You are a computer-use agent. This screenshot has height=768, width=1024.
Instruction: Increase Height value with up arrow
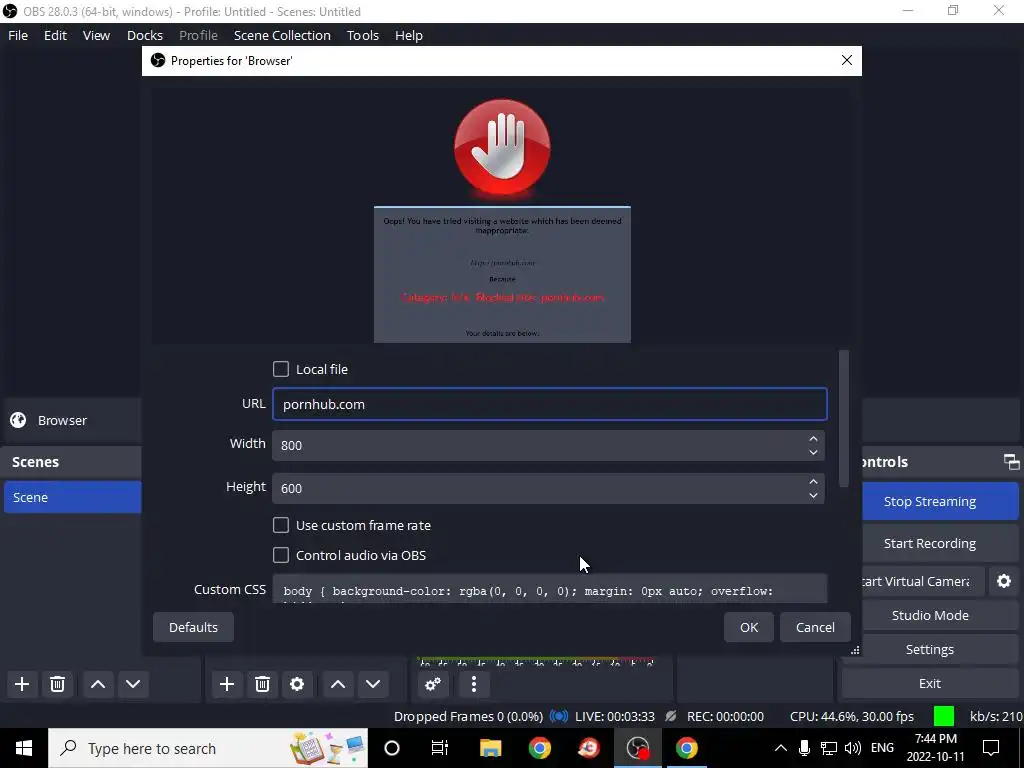813,482
